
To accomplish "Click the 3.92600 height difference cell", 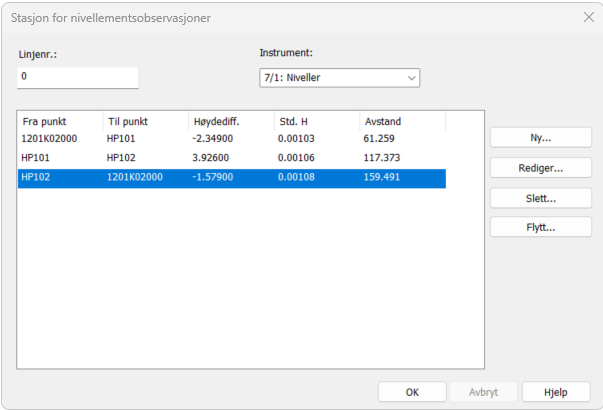I will pos(213,158).
